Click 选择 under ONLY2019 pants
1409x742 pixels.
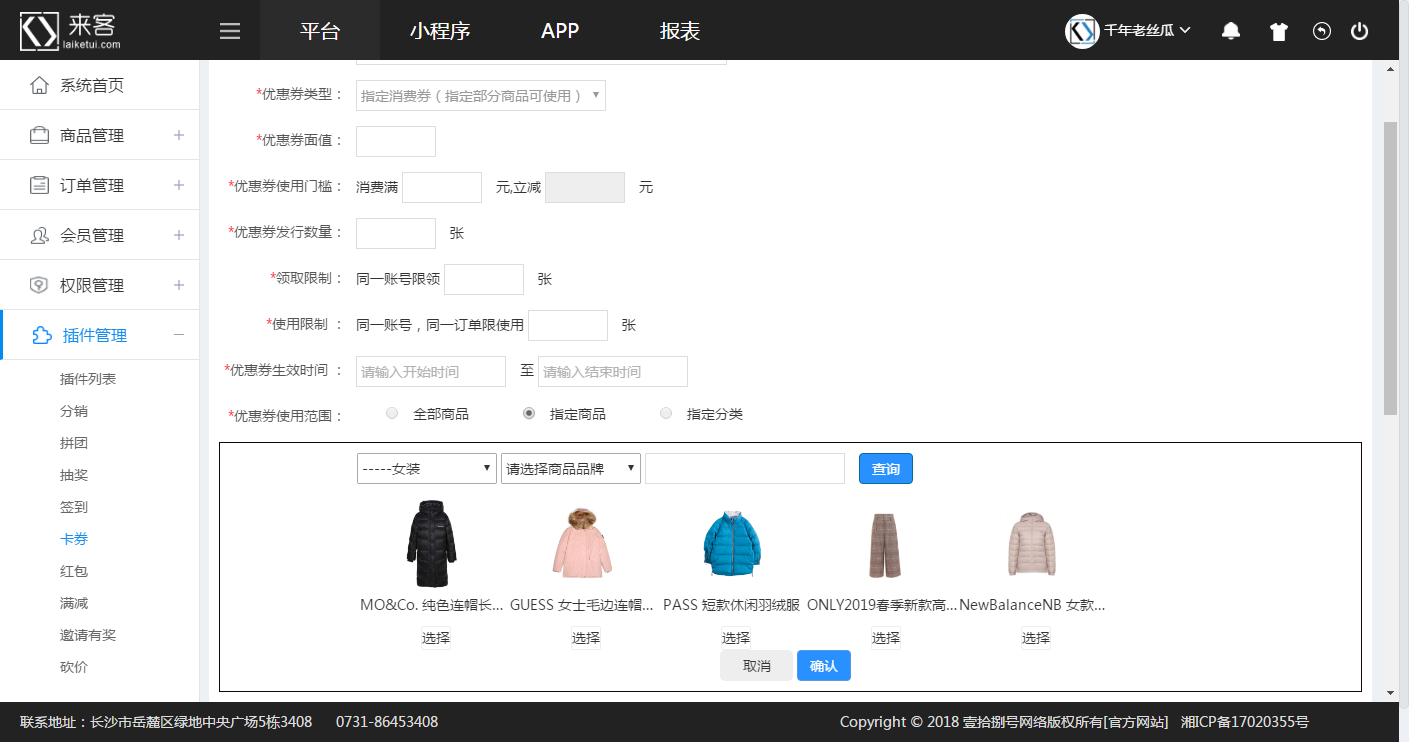886,638
